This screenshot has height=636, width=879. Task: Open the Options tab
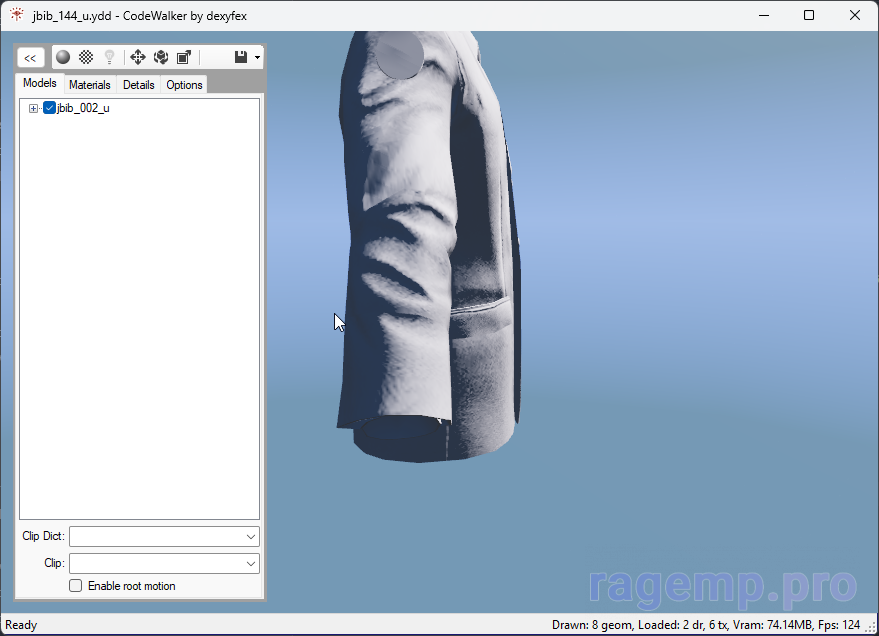[184, 85]
